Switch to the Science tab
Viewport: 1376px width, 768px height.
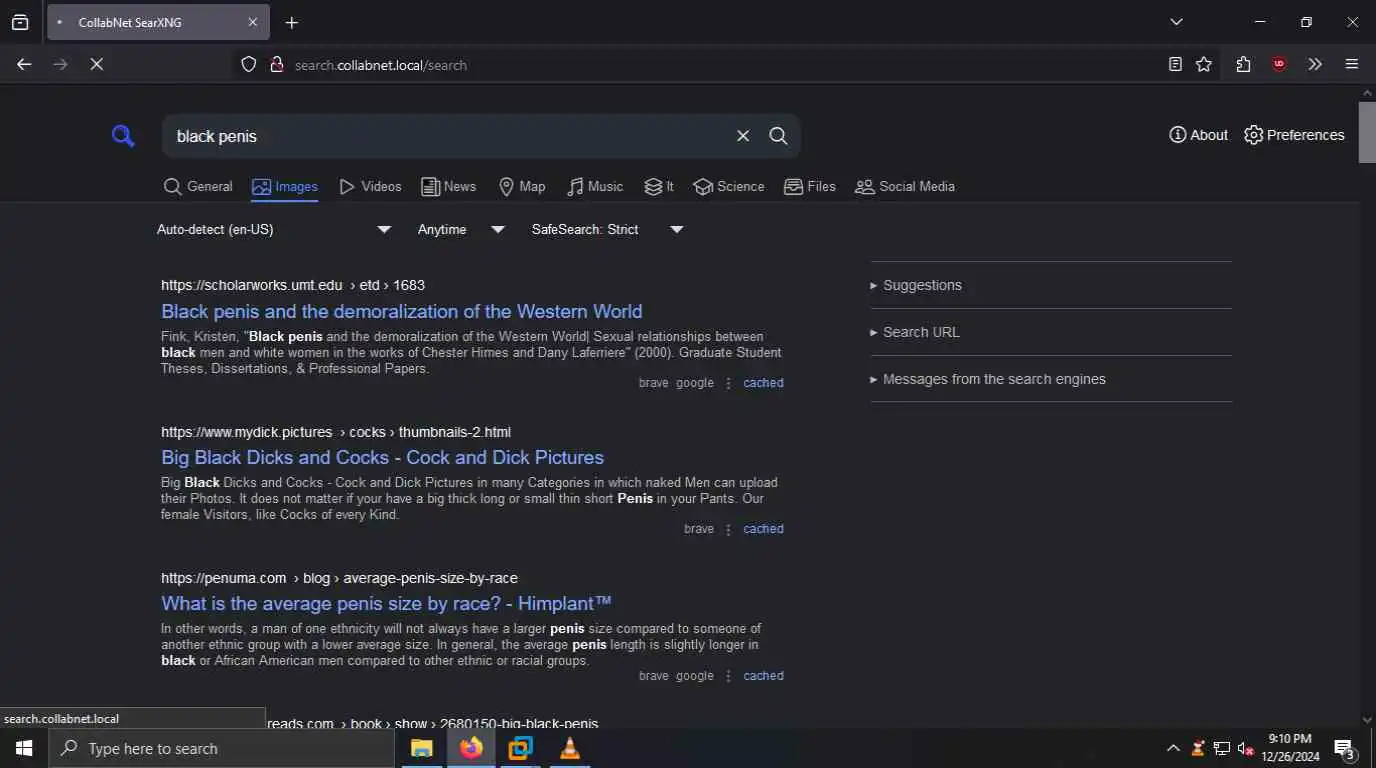[729, 187]
